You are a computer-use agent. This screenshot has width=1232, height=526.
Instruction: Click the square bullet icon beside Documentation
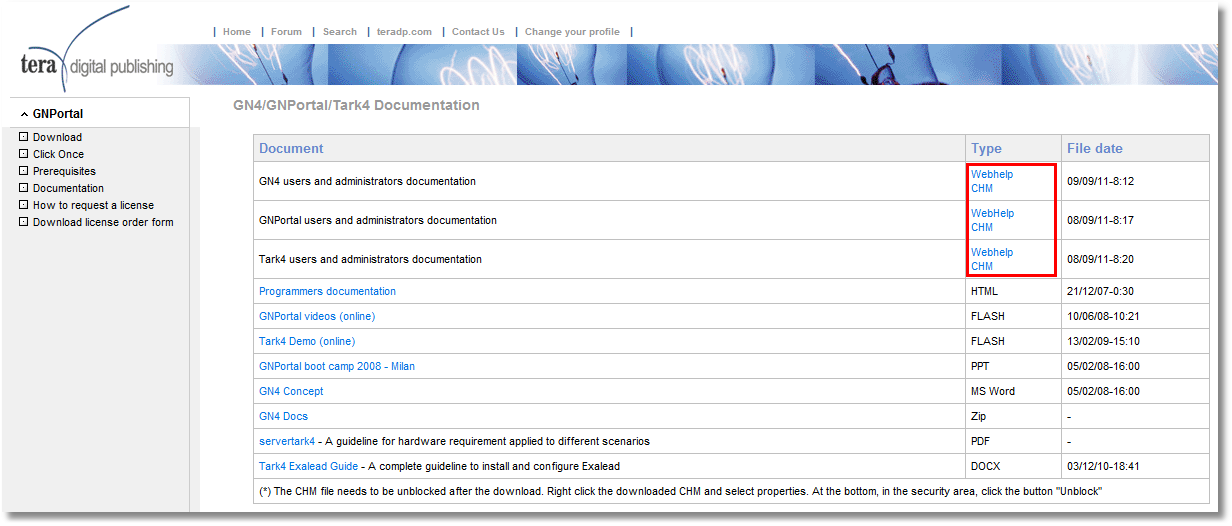tap(24, 187)
